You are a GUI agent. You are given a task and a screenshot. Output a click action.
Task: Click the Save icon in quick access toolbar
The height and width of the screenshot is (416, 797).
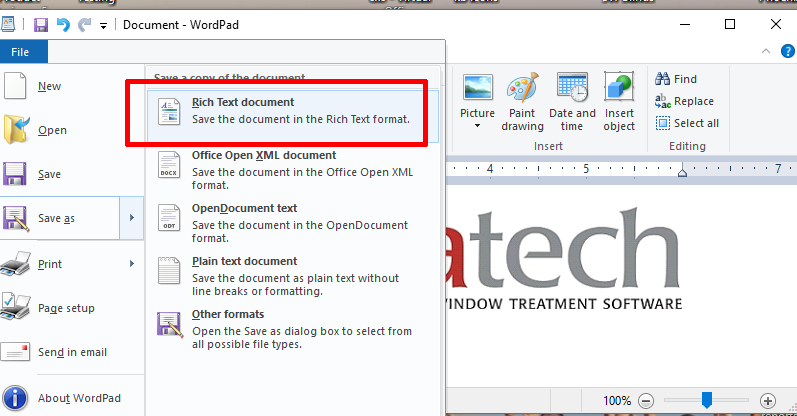(41, 24)
